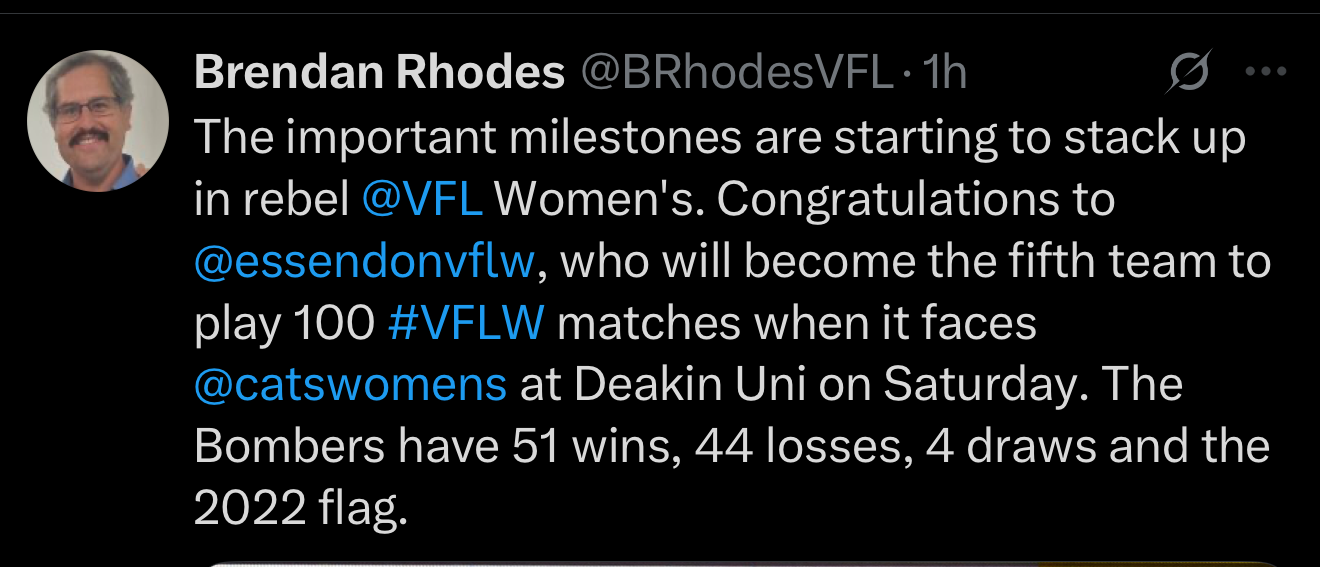Click the words 'play 100' before the hashtag
Viewport: 1320px width, 567px height.
tap(284, 324)
